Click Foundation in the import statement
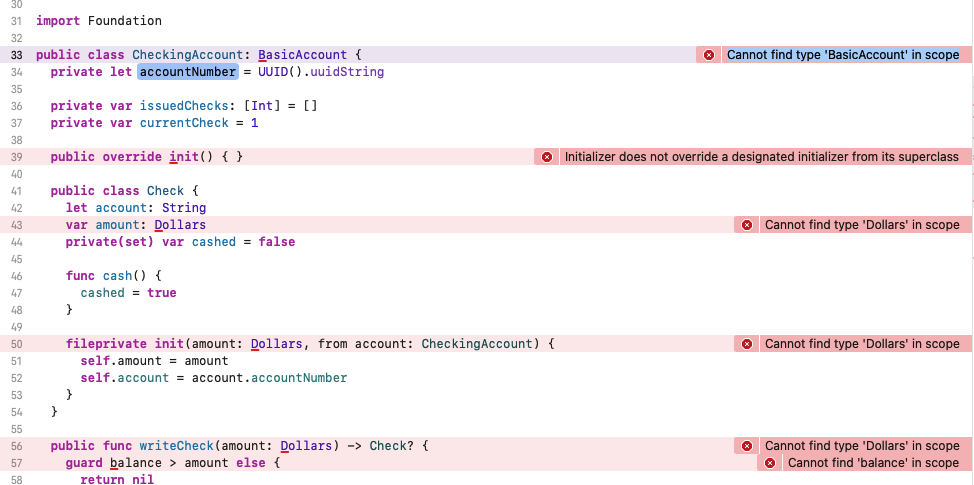 coord(125,21)
